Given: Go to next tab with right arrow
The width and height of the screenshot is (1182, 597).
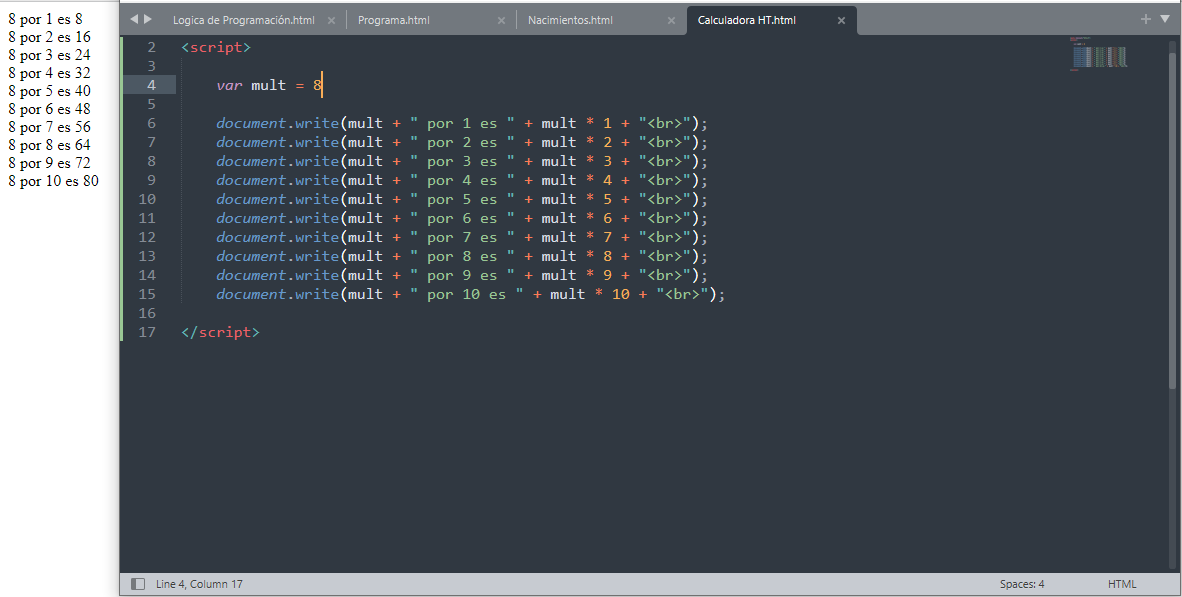Looking at the screenshot, I should [x=148, y=19].
